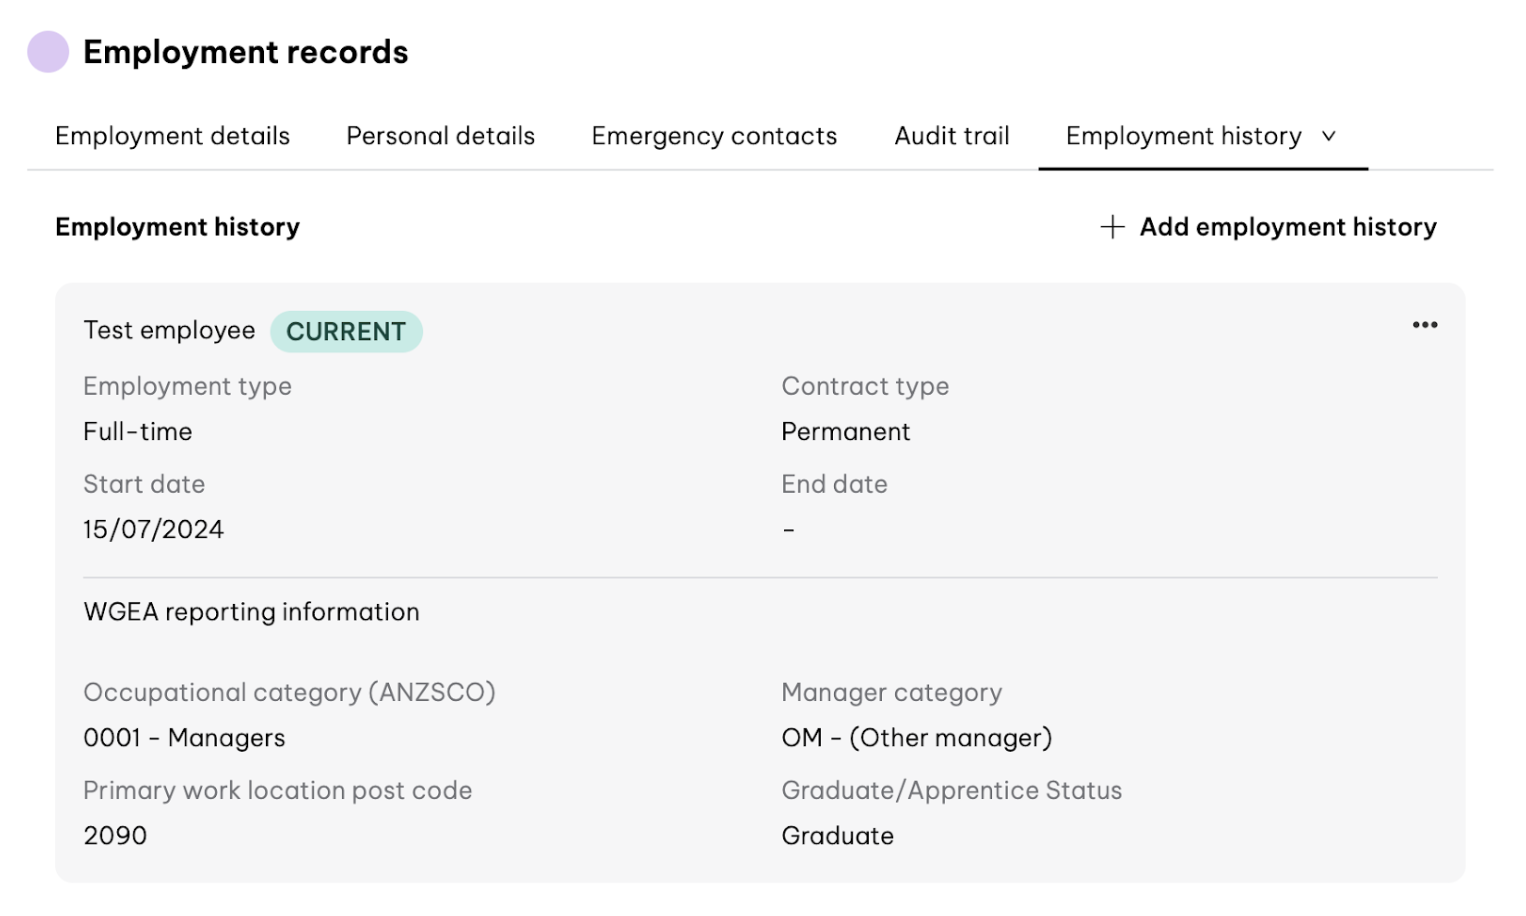Click the 0001 - Managers occupational category

coord(184,738)
